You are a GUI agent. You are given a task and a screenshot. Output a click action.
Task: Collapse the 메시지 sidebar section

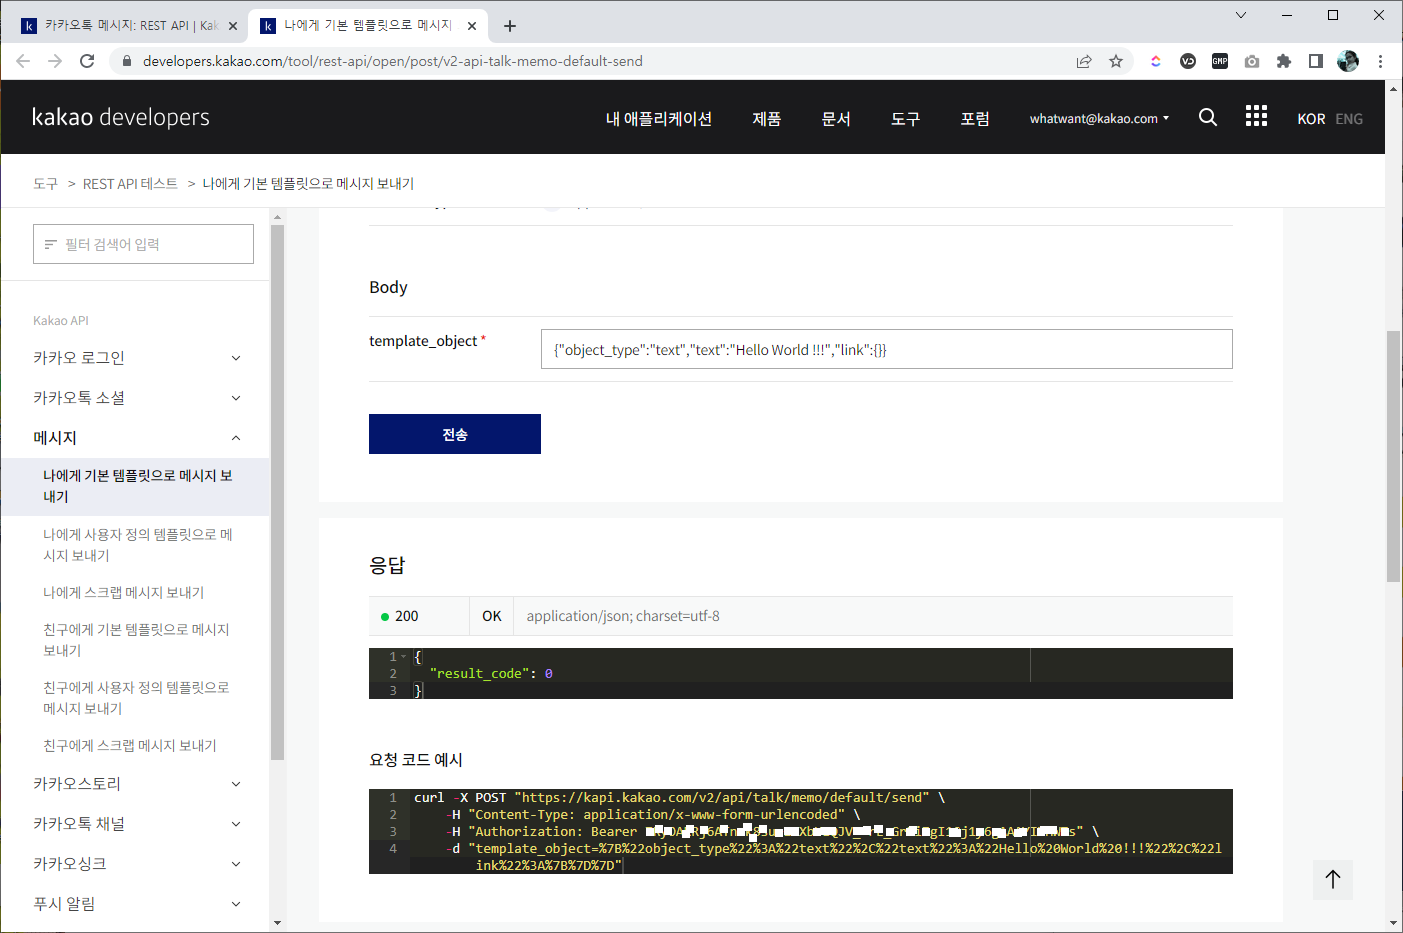[236, 438]
